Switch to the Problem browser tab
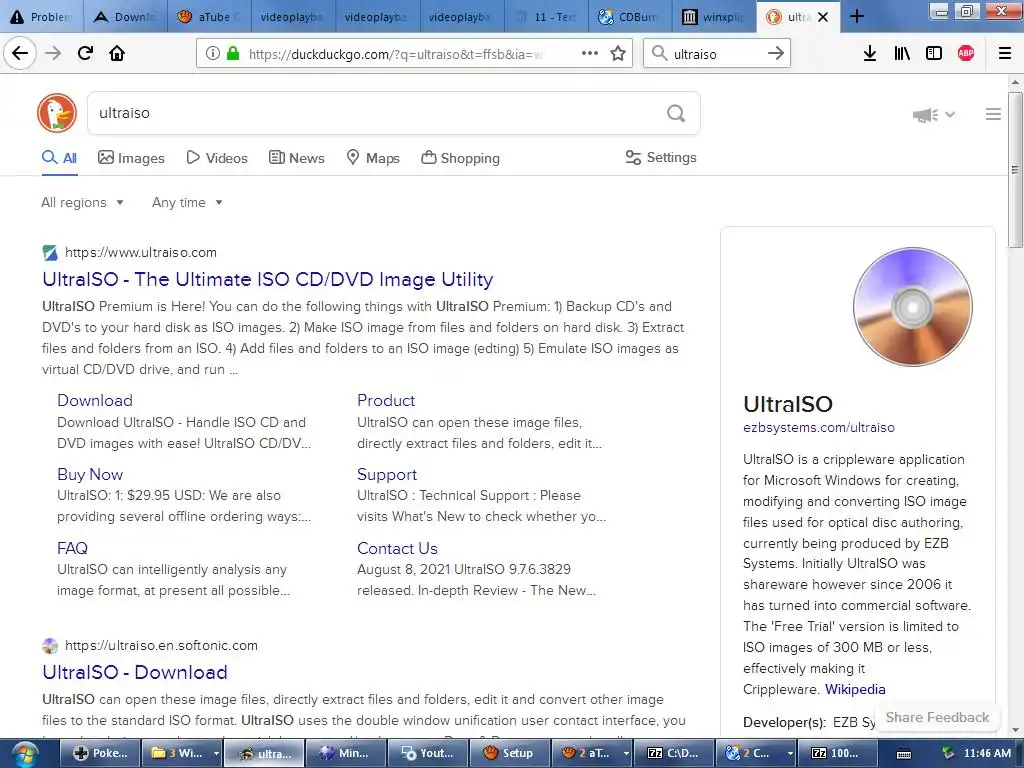Viewport: 1024px width, 768px height. pos(42,17)
